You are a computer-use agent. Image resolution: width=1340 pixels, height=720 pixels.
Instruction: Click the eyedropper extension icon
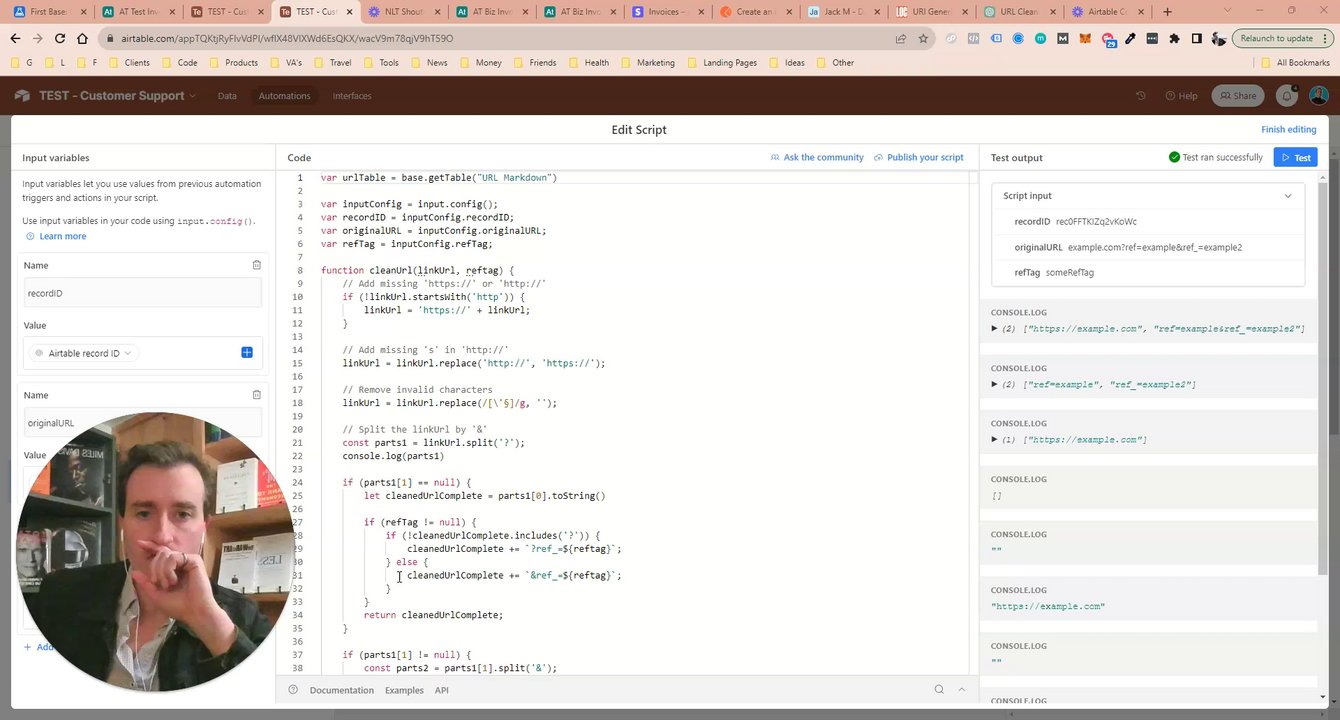click(x=1130, y=38)
